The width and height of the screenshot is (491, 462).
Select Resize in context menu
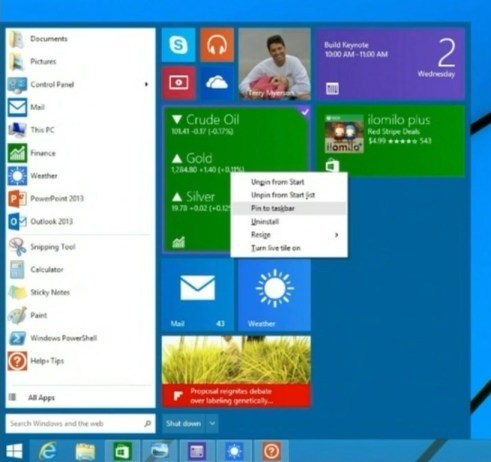tap(289, 235)
